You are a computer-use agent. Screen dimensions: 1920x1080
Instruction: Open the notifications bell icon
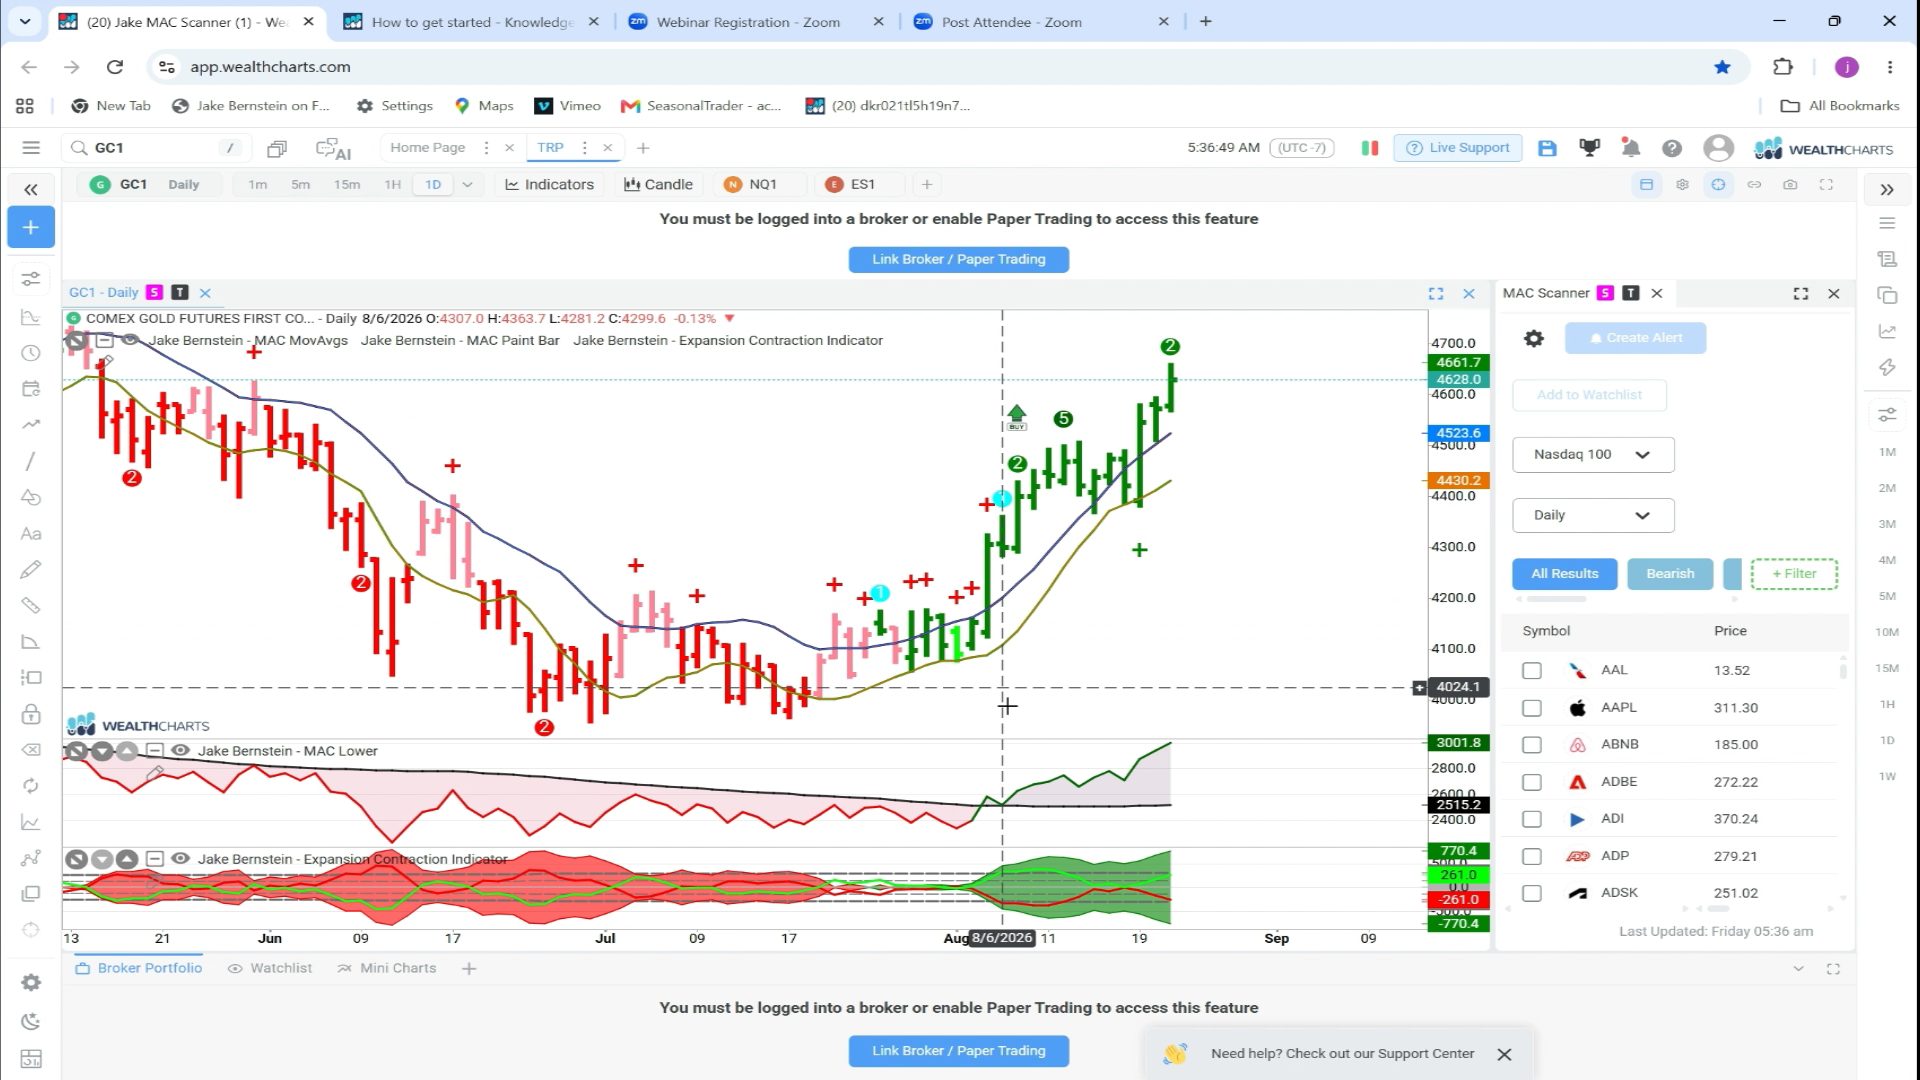tap(1631, 148)
